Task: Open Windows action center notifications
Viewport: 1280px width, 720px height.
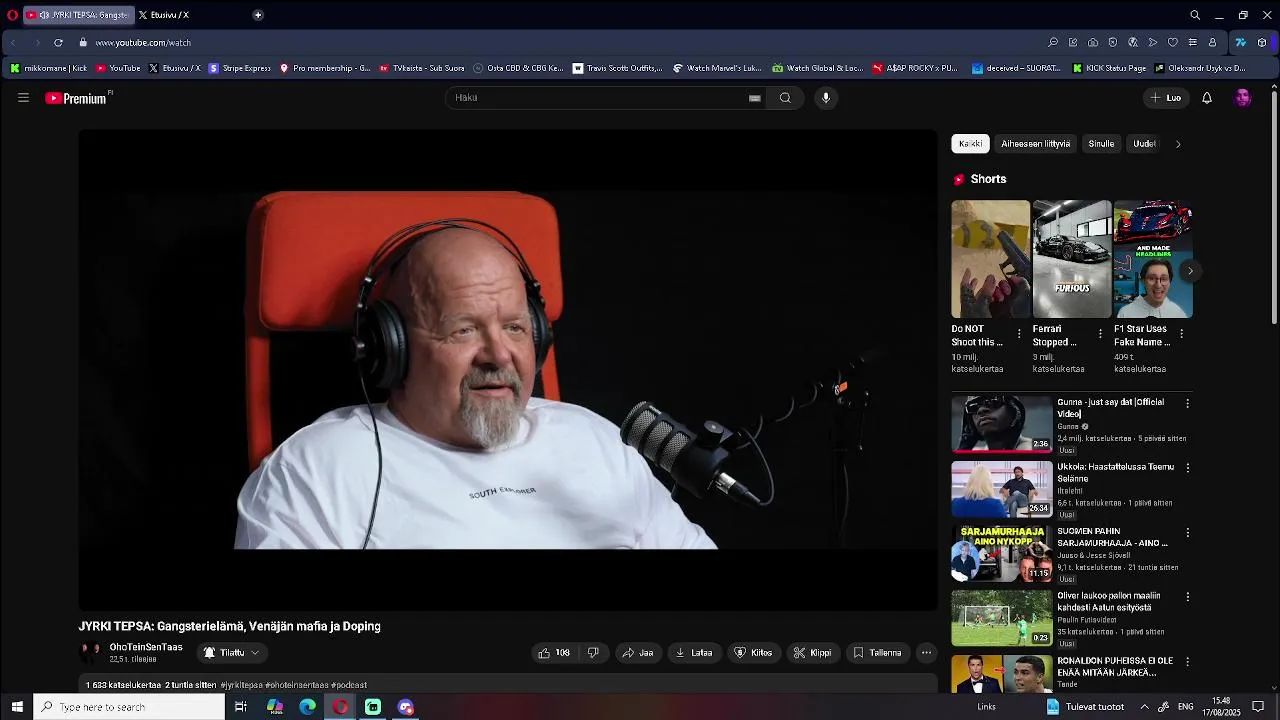Action: [x=1259, y=707]
